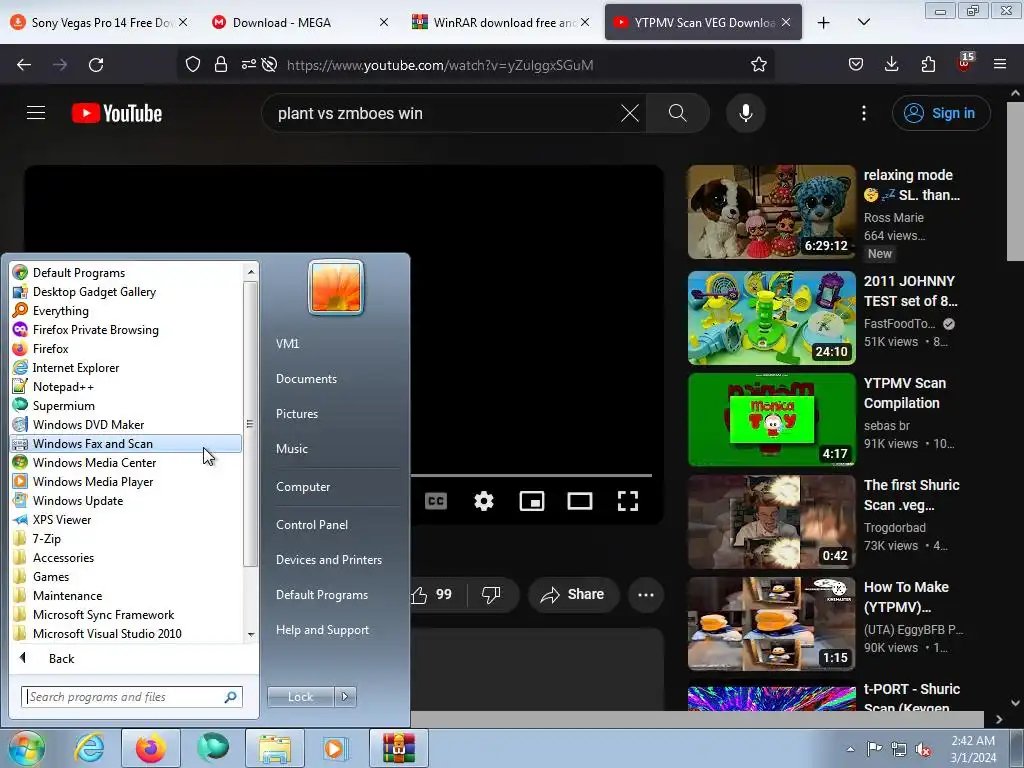Image resolution: width=1024 pixels, height=768 pixels.
Task: Open 2011 JOHNNY TEST video thumbnail
Action: [x=771, y=317]
